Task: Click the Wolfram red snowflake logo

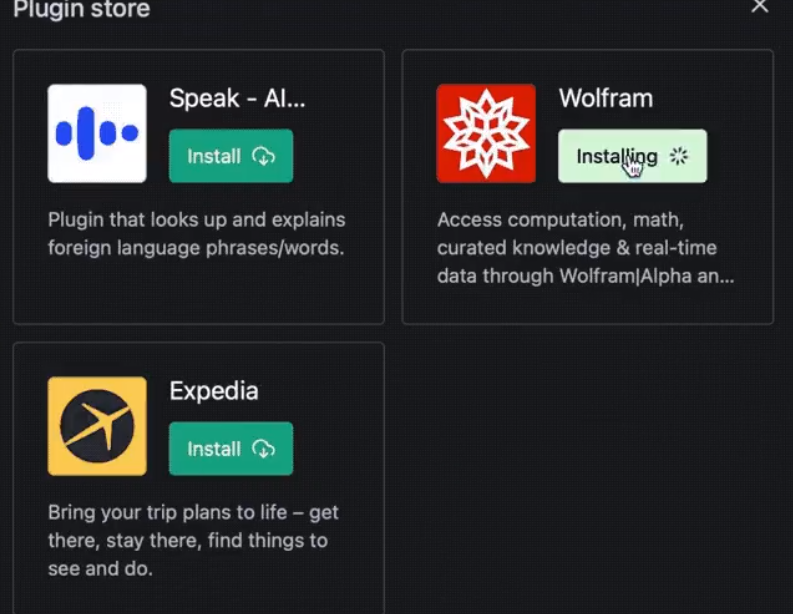Action: coord(486,134)
